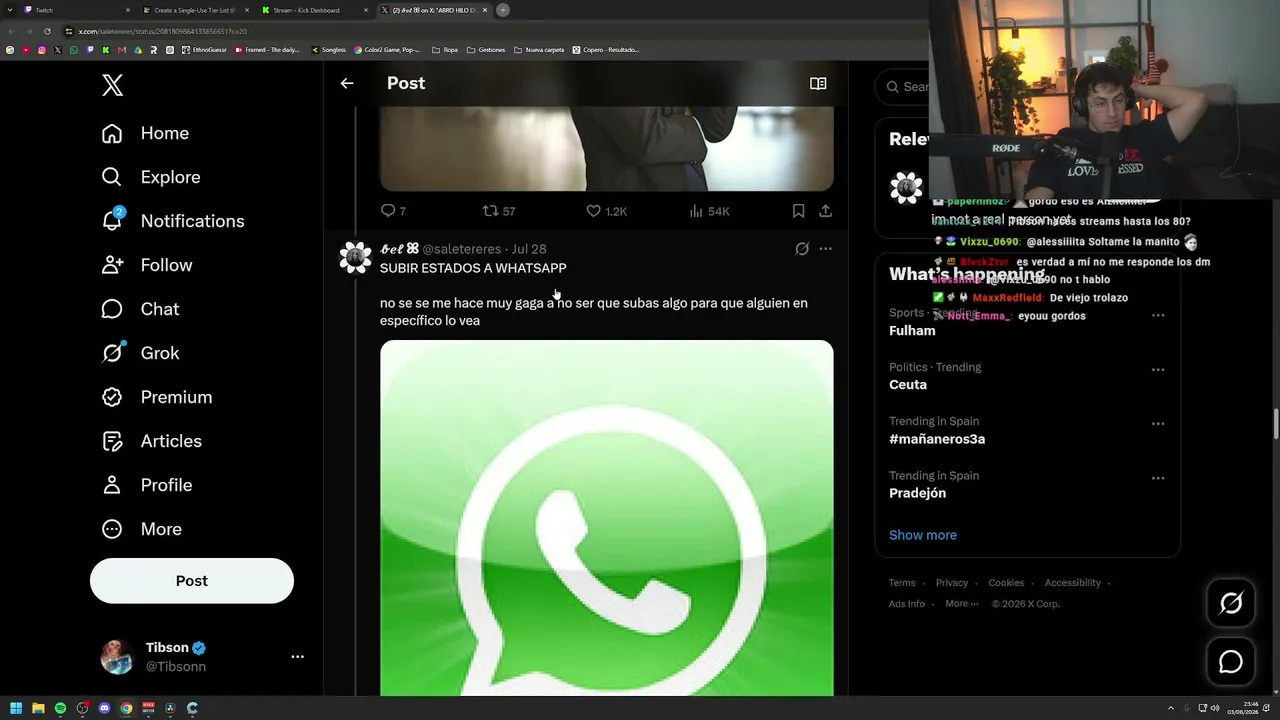The image size is (1280, 720).
Task: Open the Privacy footer link
Action: (952, 583)
